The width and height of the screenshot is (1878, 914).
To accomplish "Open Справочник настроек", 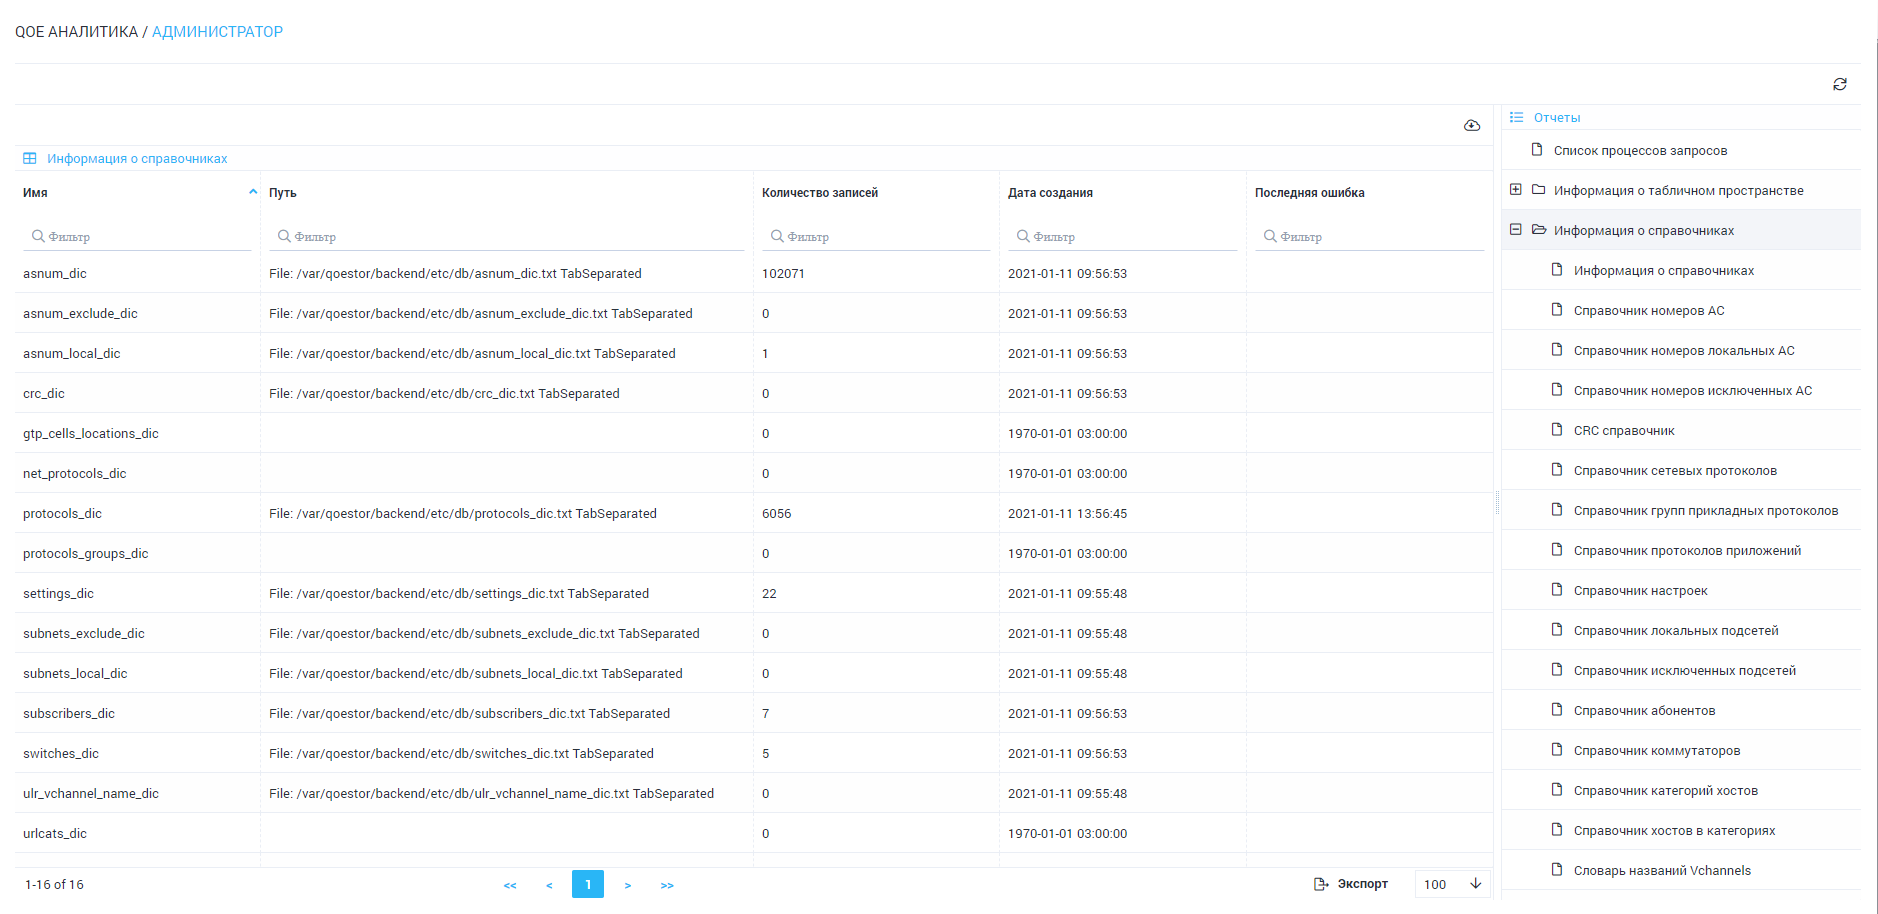I will (1640, 591).
